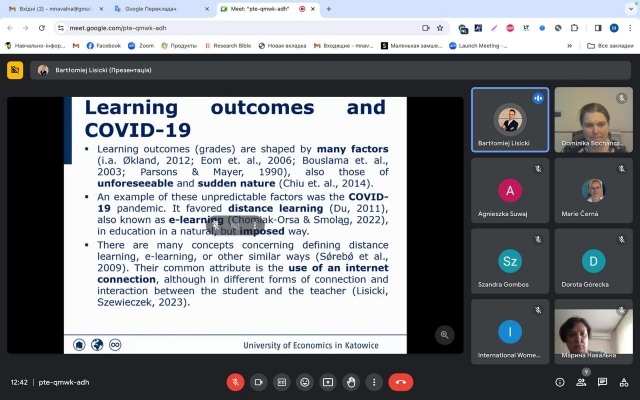Turn on closed captions
This screenshot has height=400, width=640.
pos(282,382)
